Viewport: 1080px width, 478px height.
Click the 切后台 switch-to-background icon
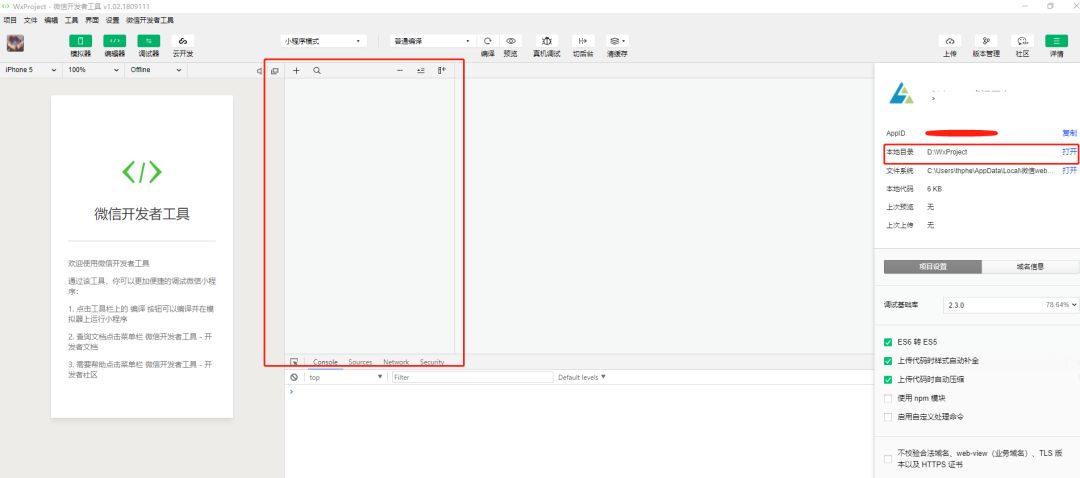(x=583, y=41)
